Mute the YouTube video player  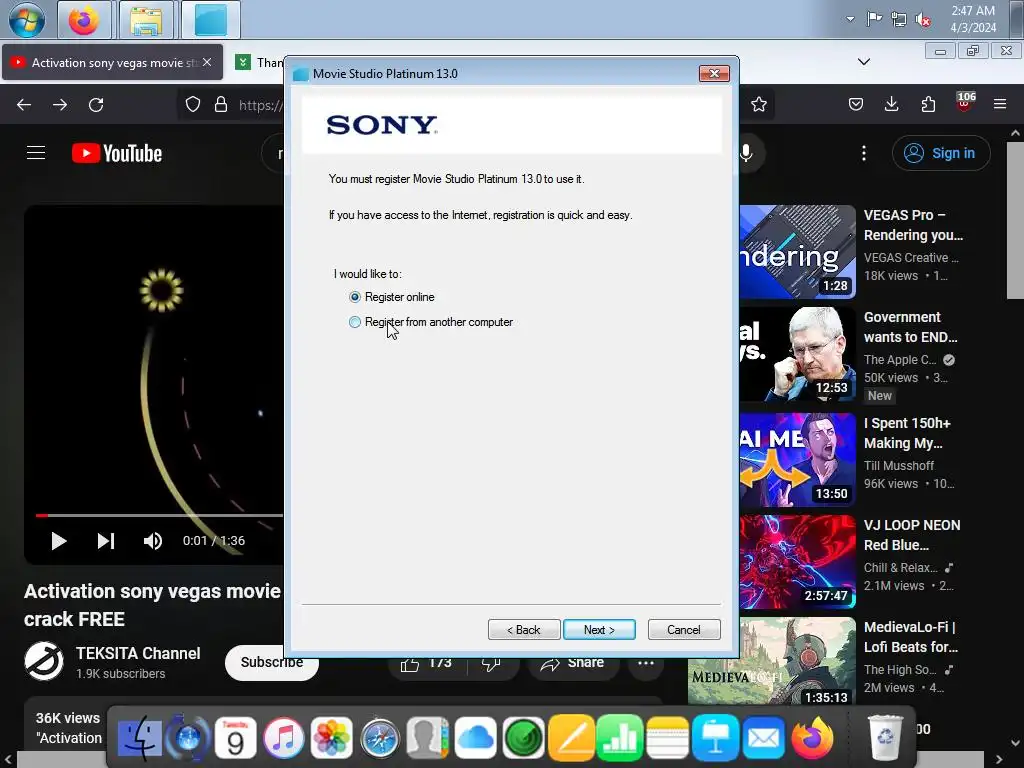(x=153, y=541)
